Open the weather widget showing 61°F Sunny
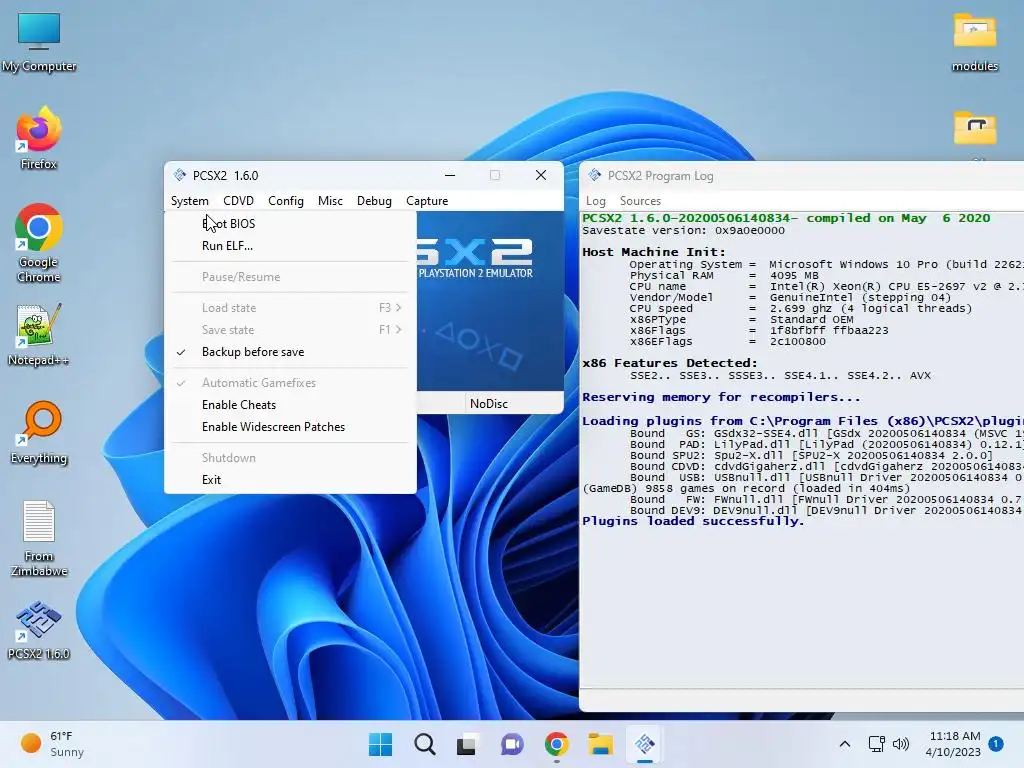1024x768 pixels. (x=52, y=744)
